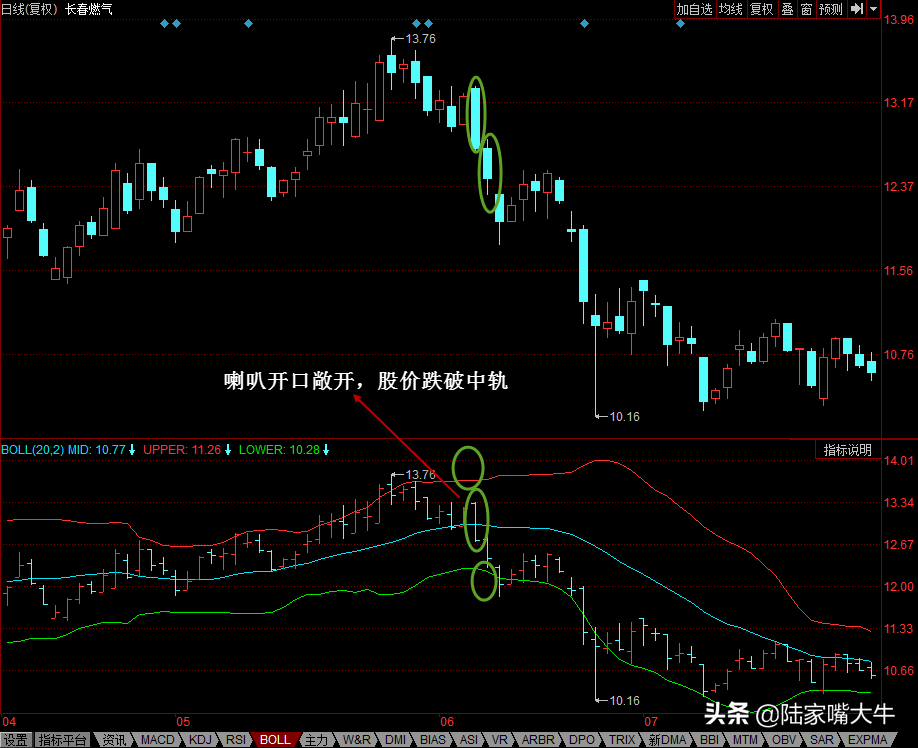The width and height of the screenshot is (918, 748).
Task: Open the 指标平台 indicator platform
Action: coord(63,740)
